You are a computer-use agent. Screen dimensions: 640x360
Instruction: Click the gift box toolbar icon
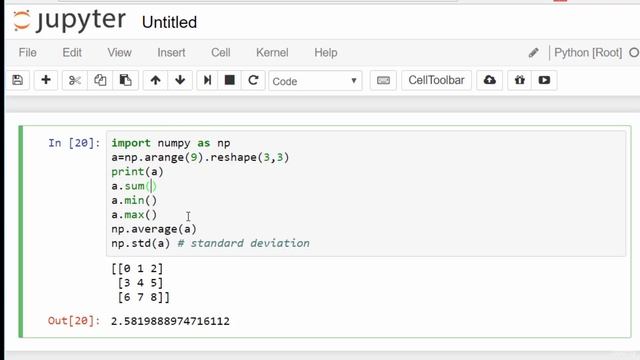(520, 80)
